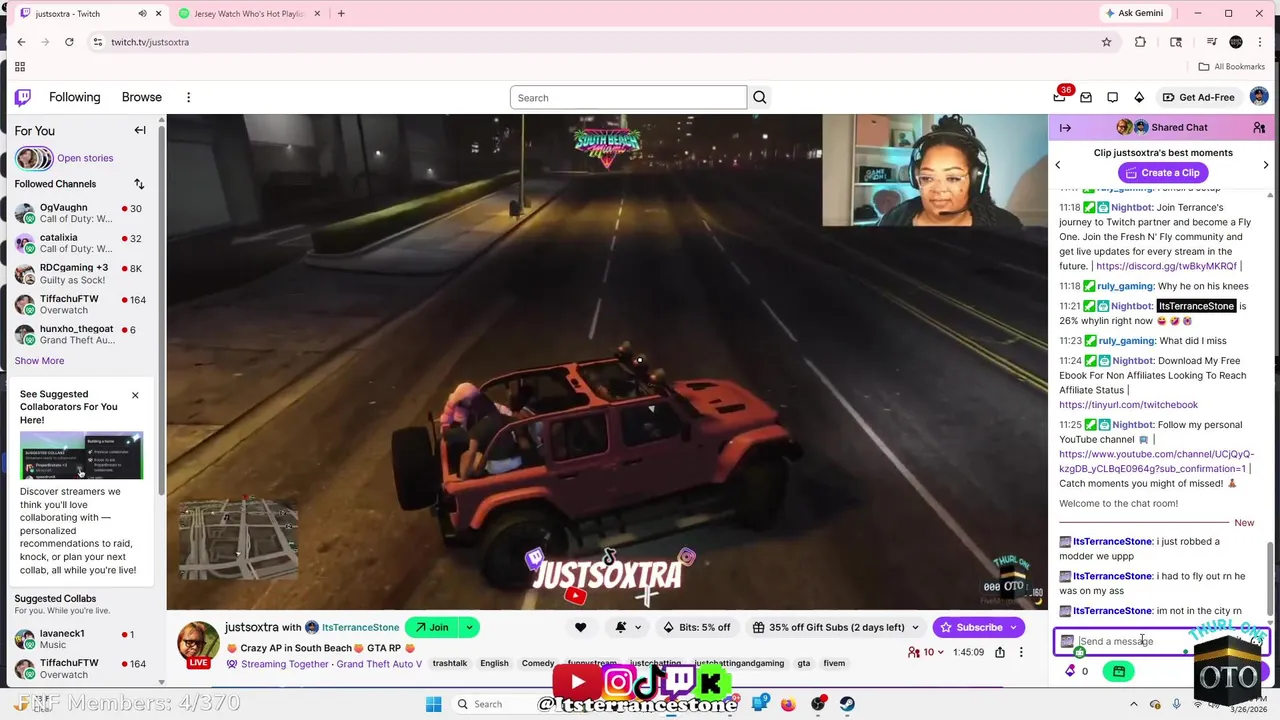Open the discord.gg link in chat
Viewport: 1280px width, 720px height.
1166,266
